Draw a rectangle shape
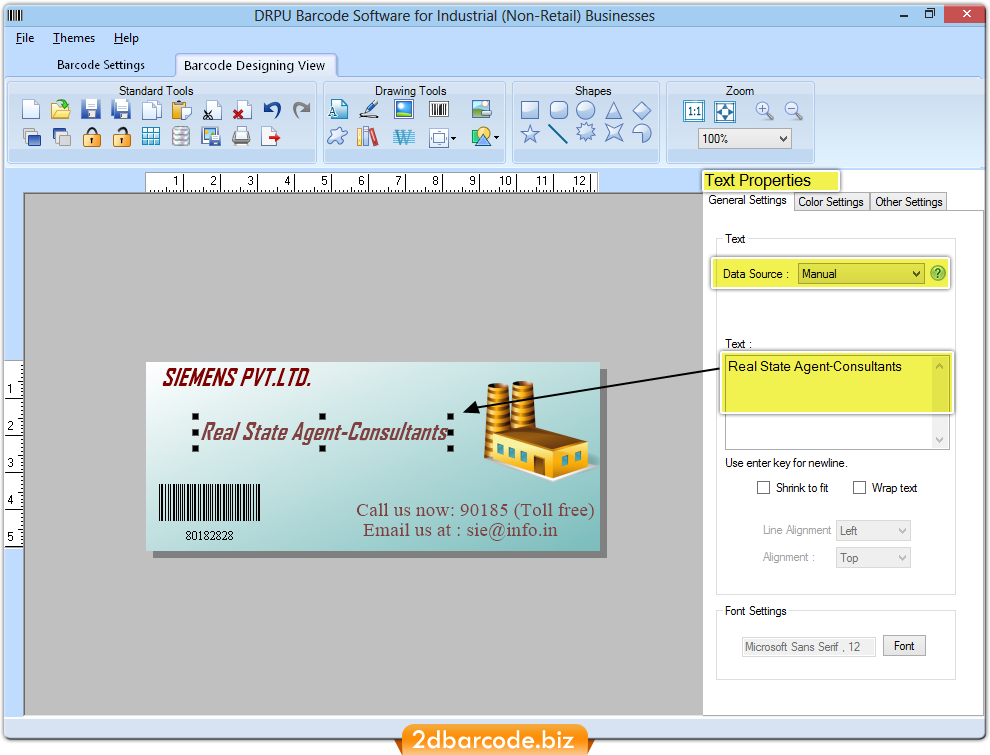The height and width of the screenshot is (755, 990). pyautogui.click(x=530, y=110)
